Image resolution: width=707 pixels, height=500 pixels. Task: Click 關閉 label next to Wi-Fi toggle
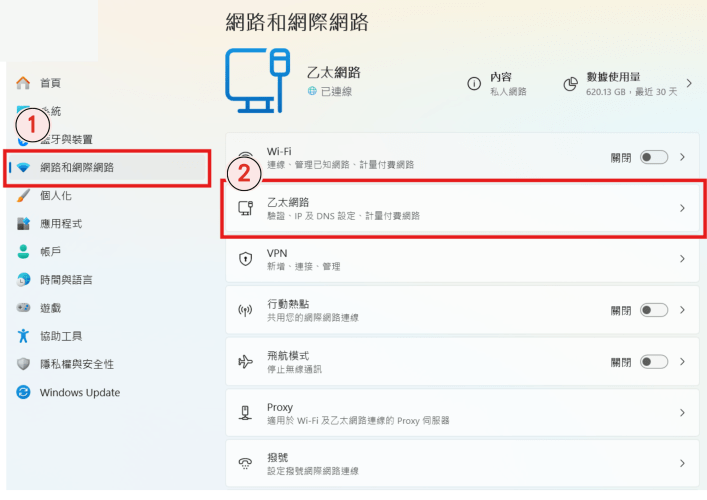(621, 158)
